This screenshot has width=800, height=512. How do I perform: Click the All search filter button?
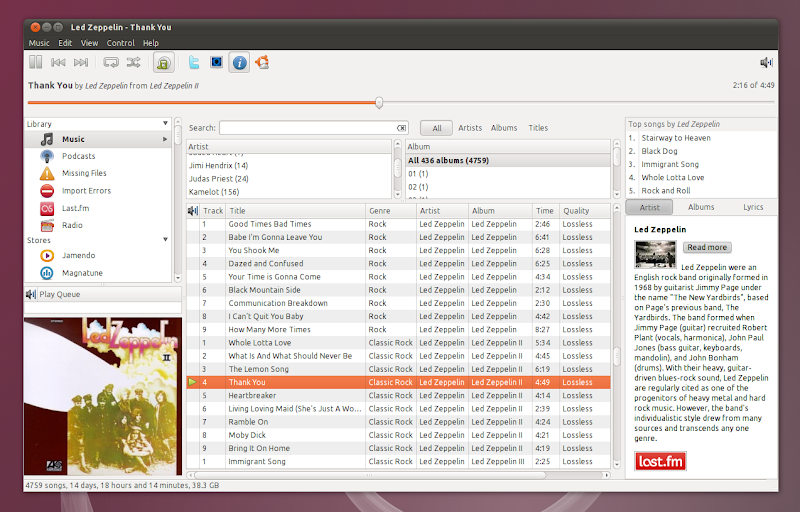click(x=436, y=128)
